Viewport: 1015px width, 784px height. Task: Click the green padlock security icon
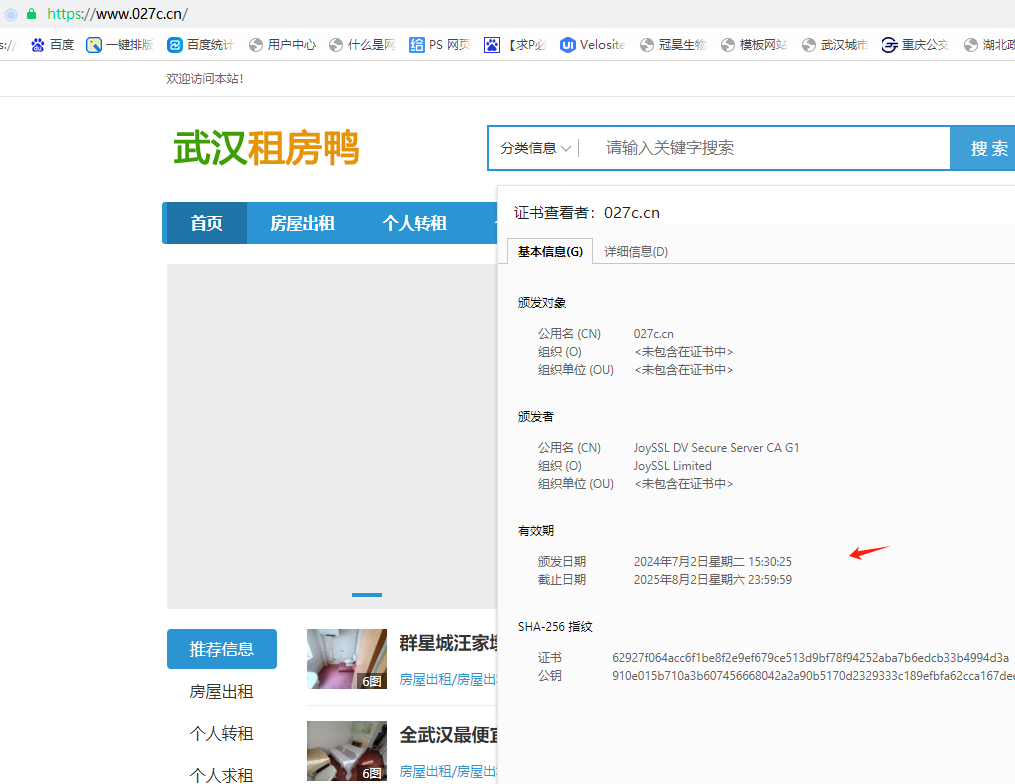coord(31,14)
